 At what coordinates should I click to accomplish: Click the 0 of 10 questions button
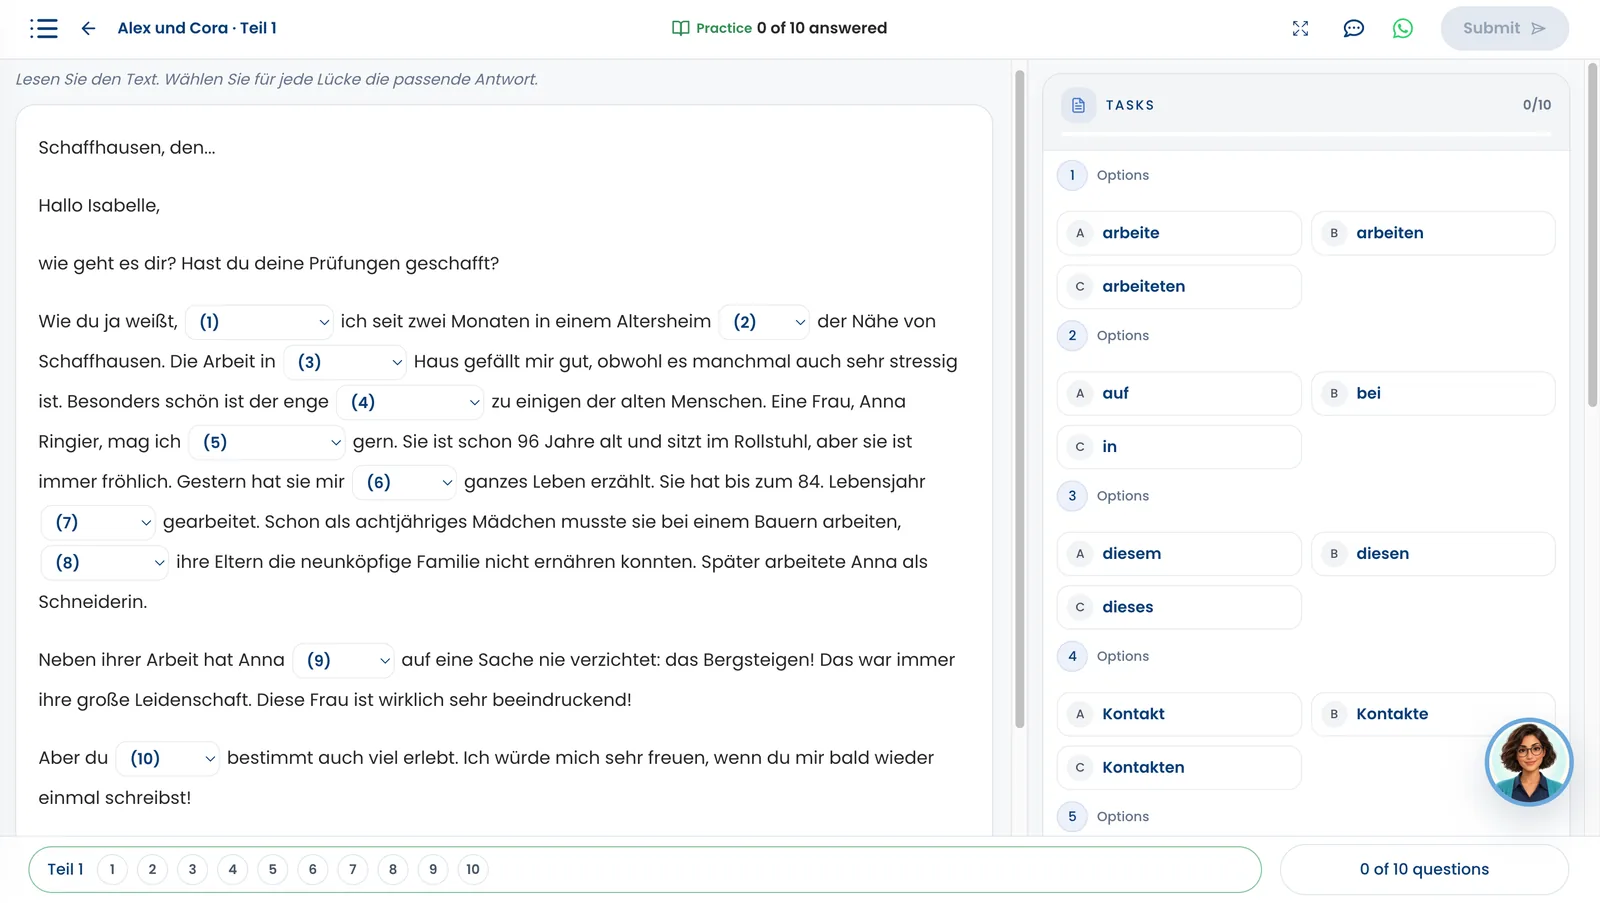pyautogui.click(x=1424, y=869)
